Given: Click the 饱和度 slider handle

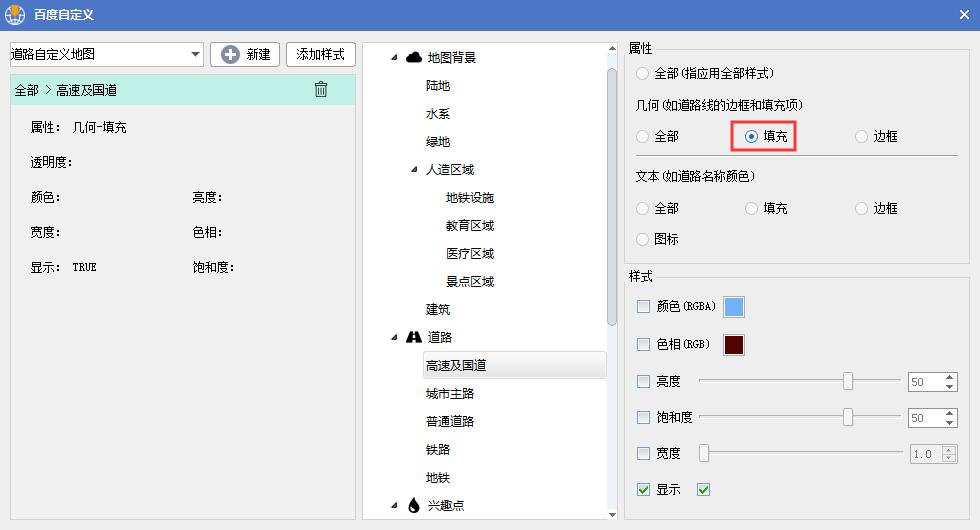Looking at the screenshot, I should click(848, 417).
